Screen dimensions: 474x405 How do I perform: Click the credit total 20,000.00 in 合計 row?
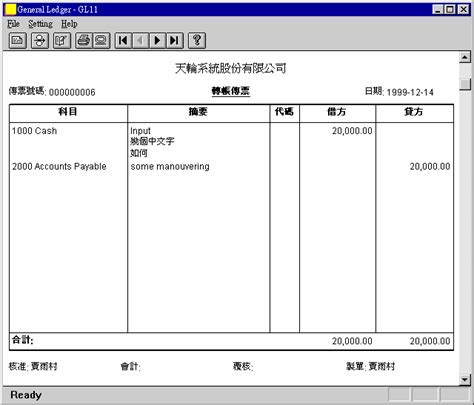click(x=430, y=341)
